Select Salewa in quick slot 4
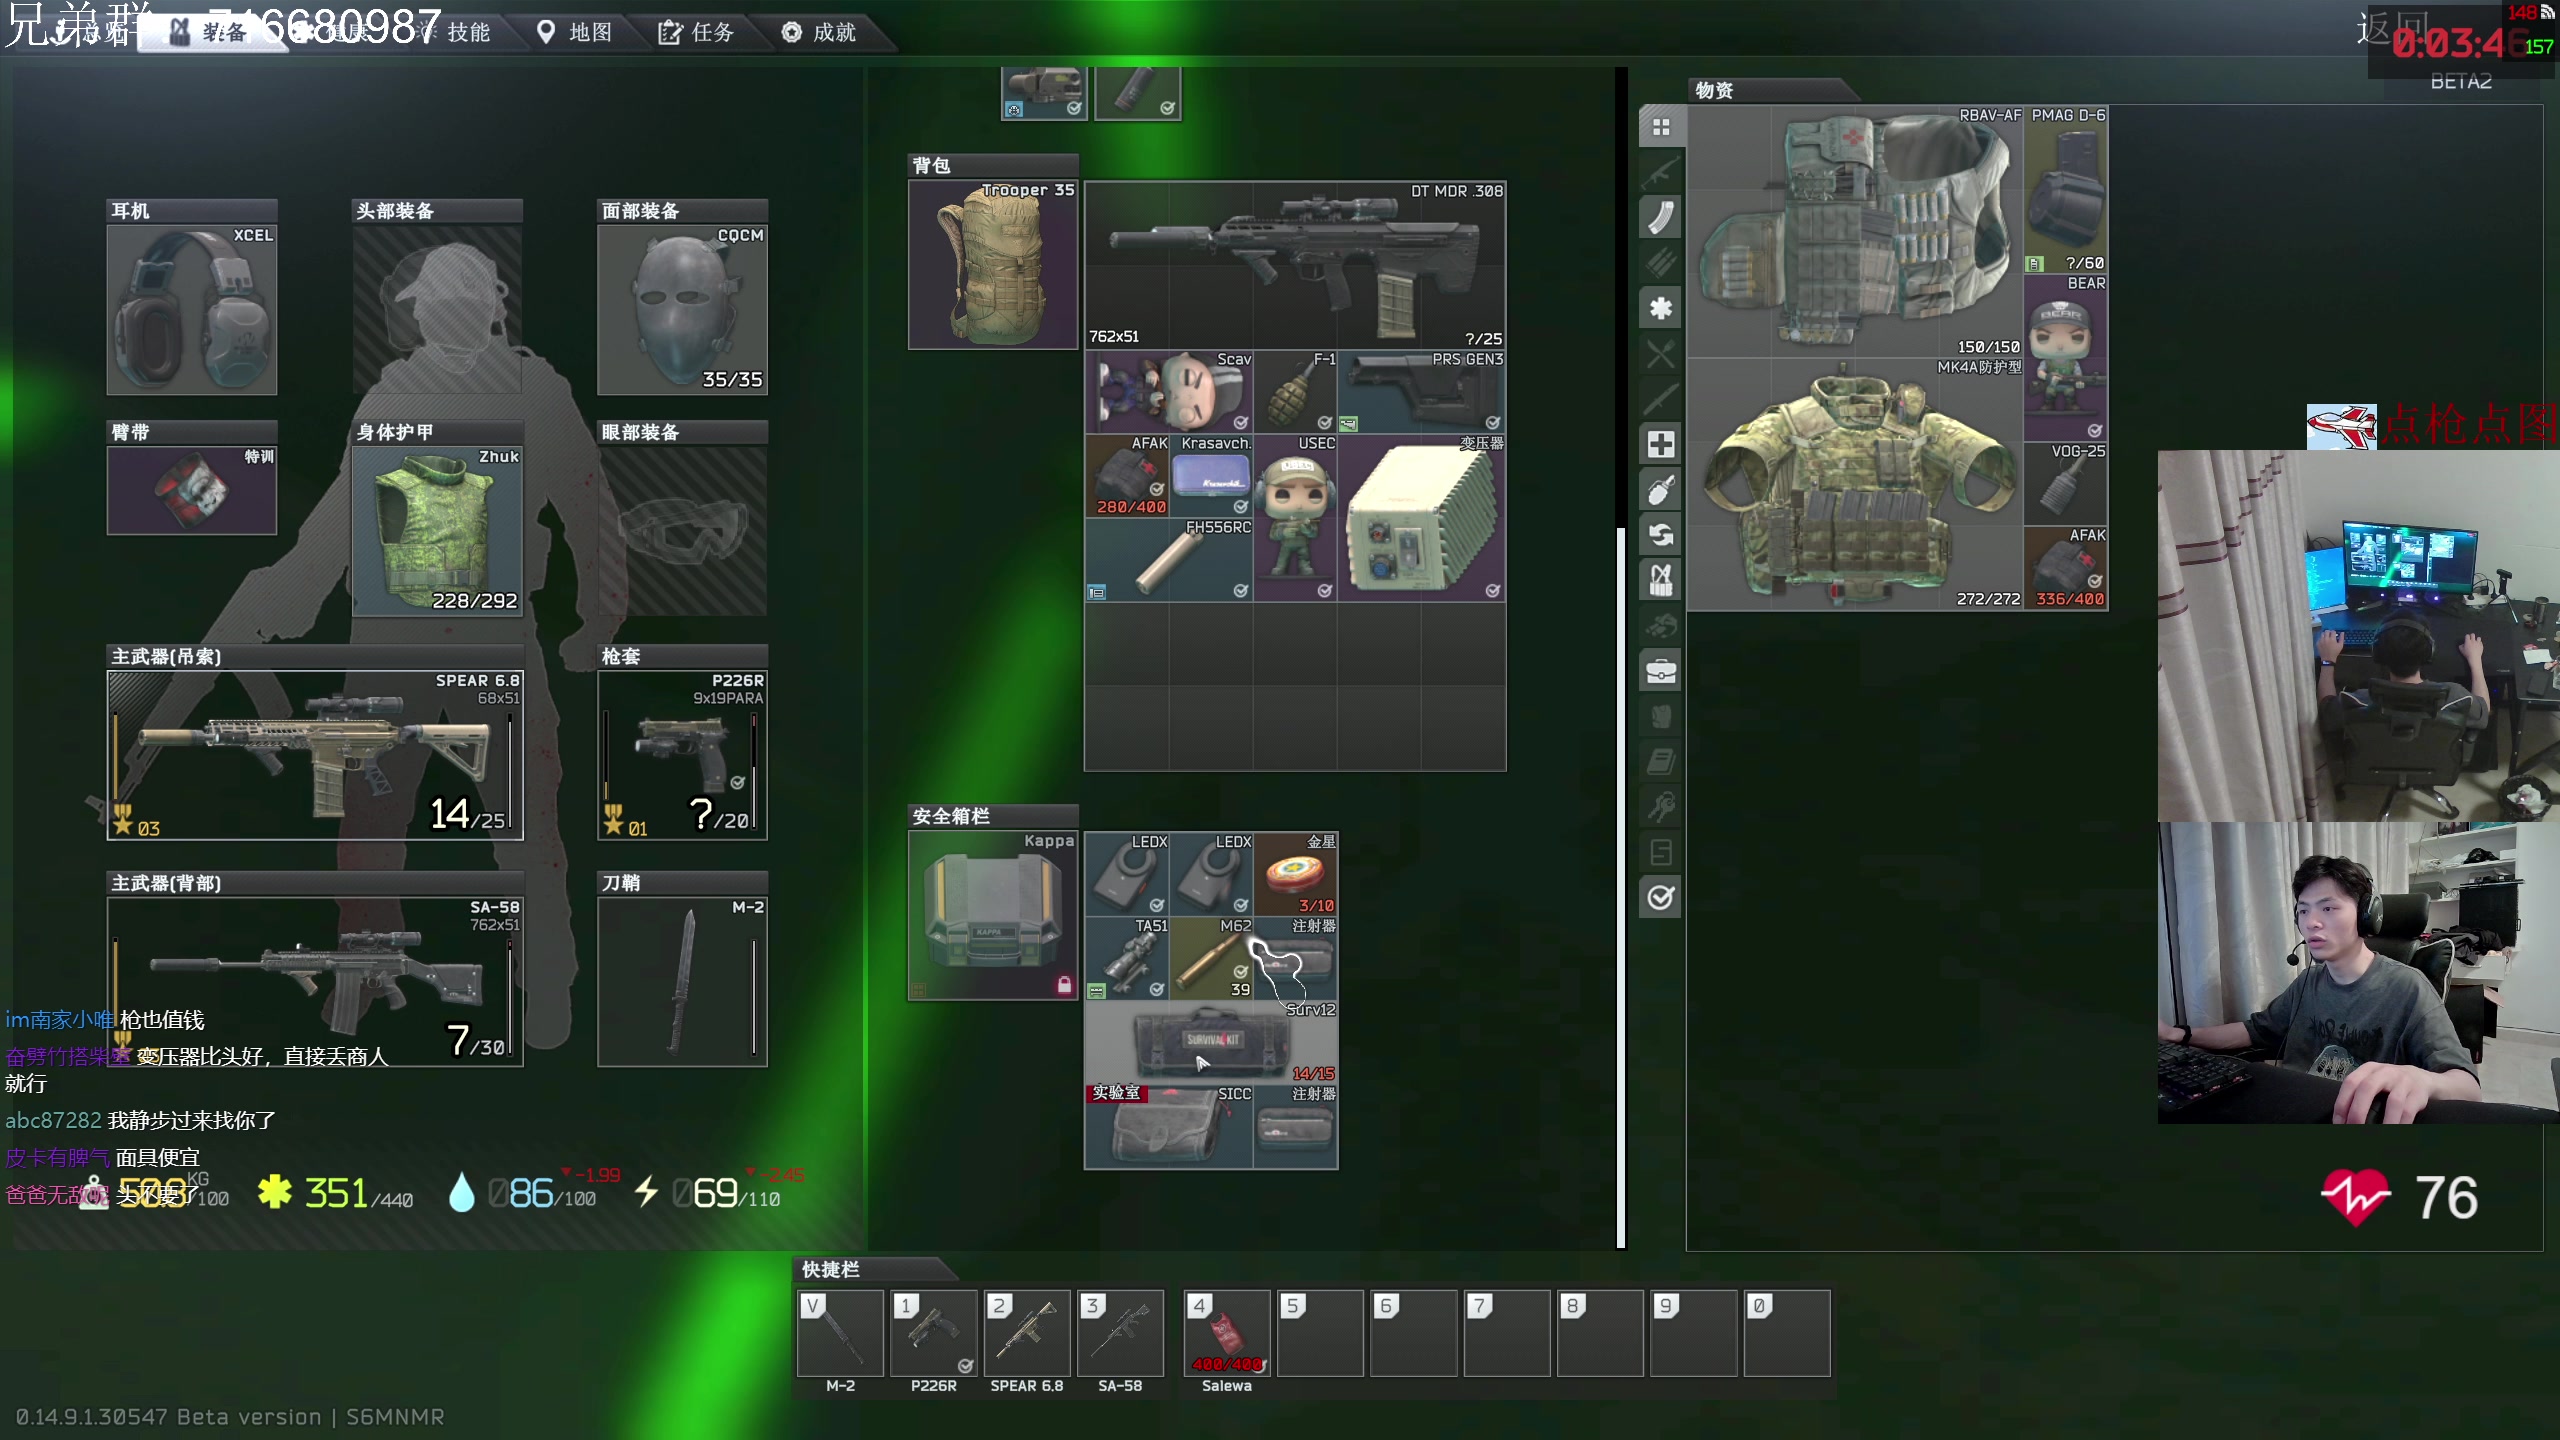2560x1440 pixels. pos(1226,1333)
